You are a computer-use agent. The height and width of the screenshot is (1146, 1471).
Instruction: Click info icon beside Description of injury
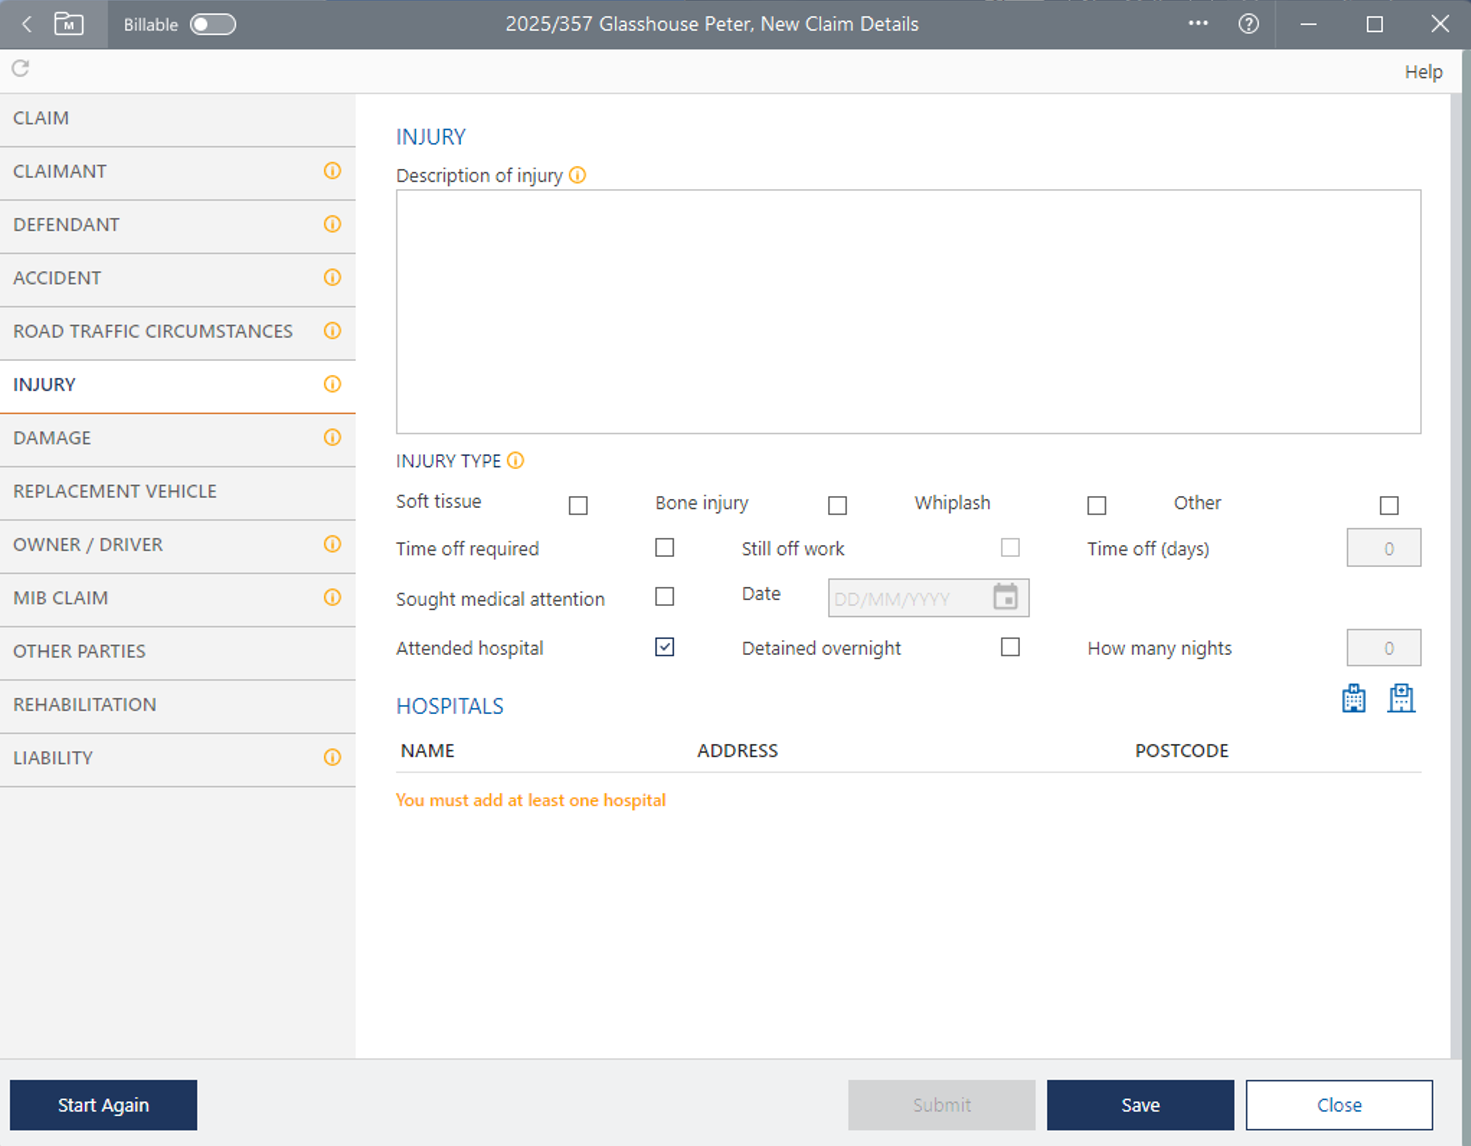[577, 175]
